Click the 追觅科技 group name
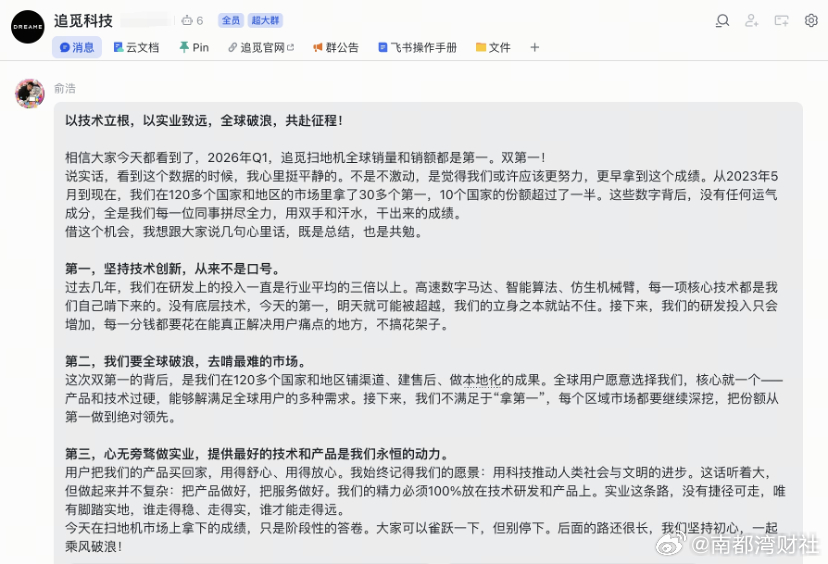This screenshot has width=828, height=564. click(x=83, y=21)
